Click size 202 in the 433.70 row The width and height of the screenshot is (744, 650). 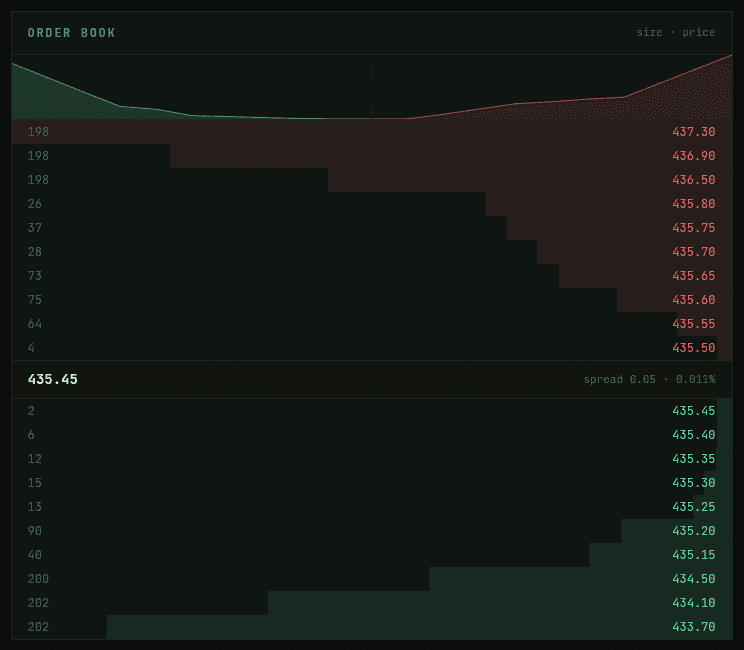[38, 627]
